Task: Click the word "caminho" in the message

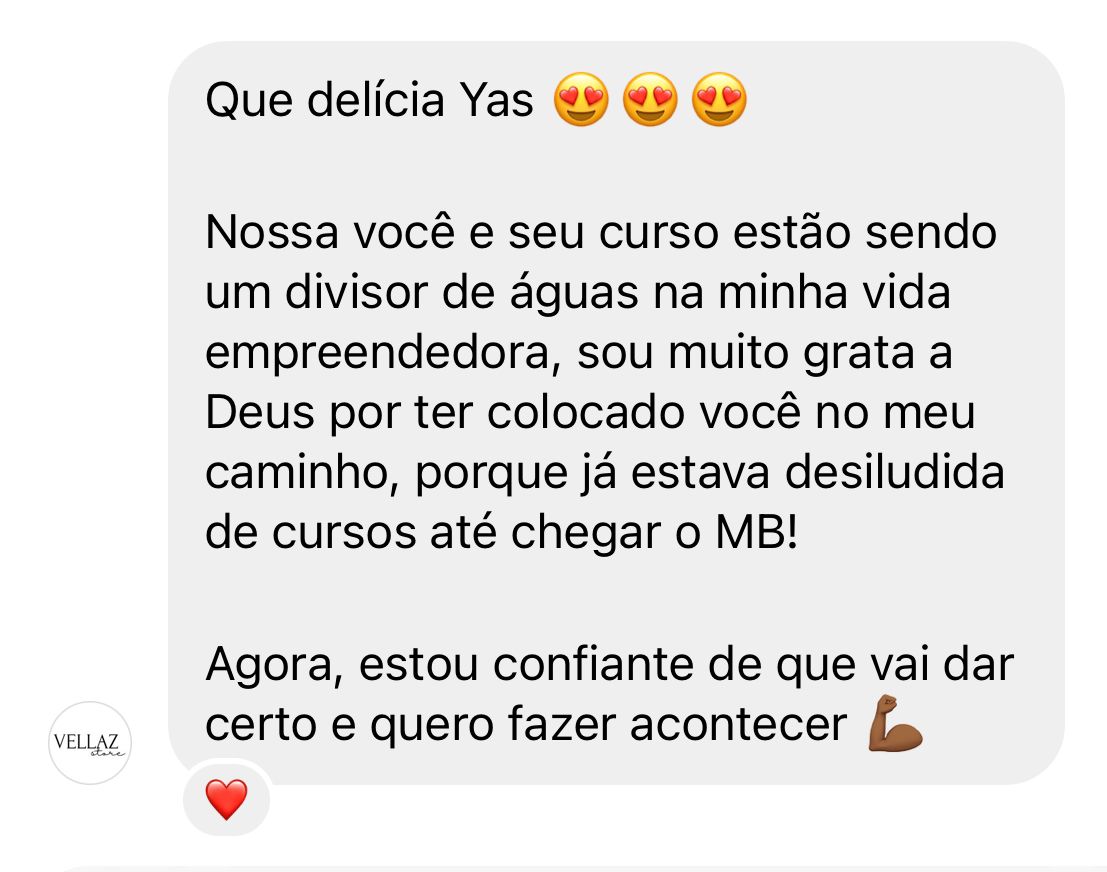Action: 297,472
